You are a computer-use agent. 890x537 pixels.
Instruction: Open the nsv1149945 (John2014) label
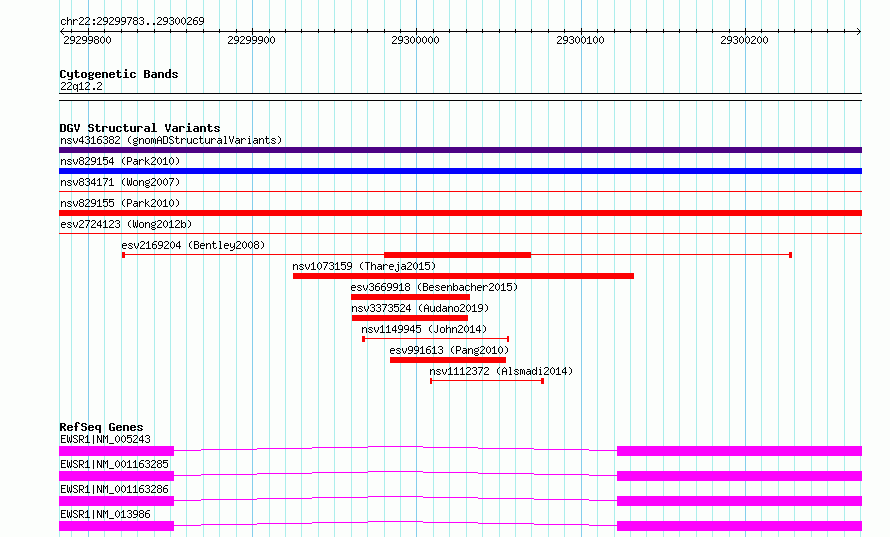coord(424,329)
